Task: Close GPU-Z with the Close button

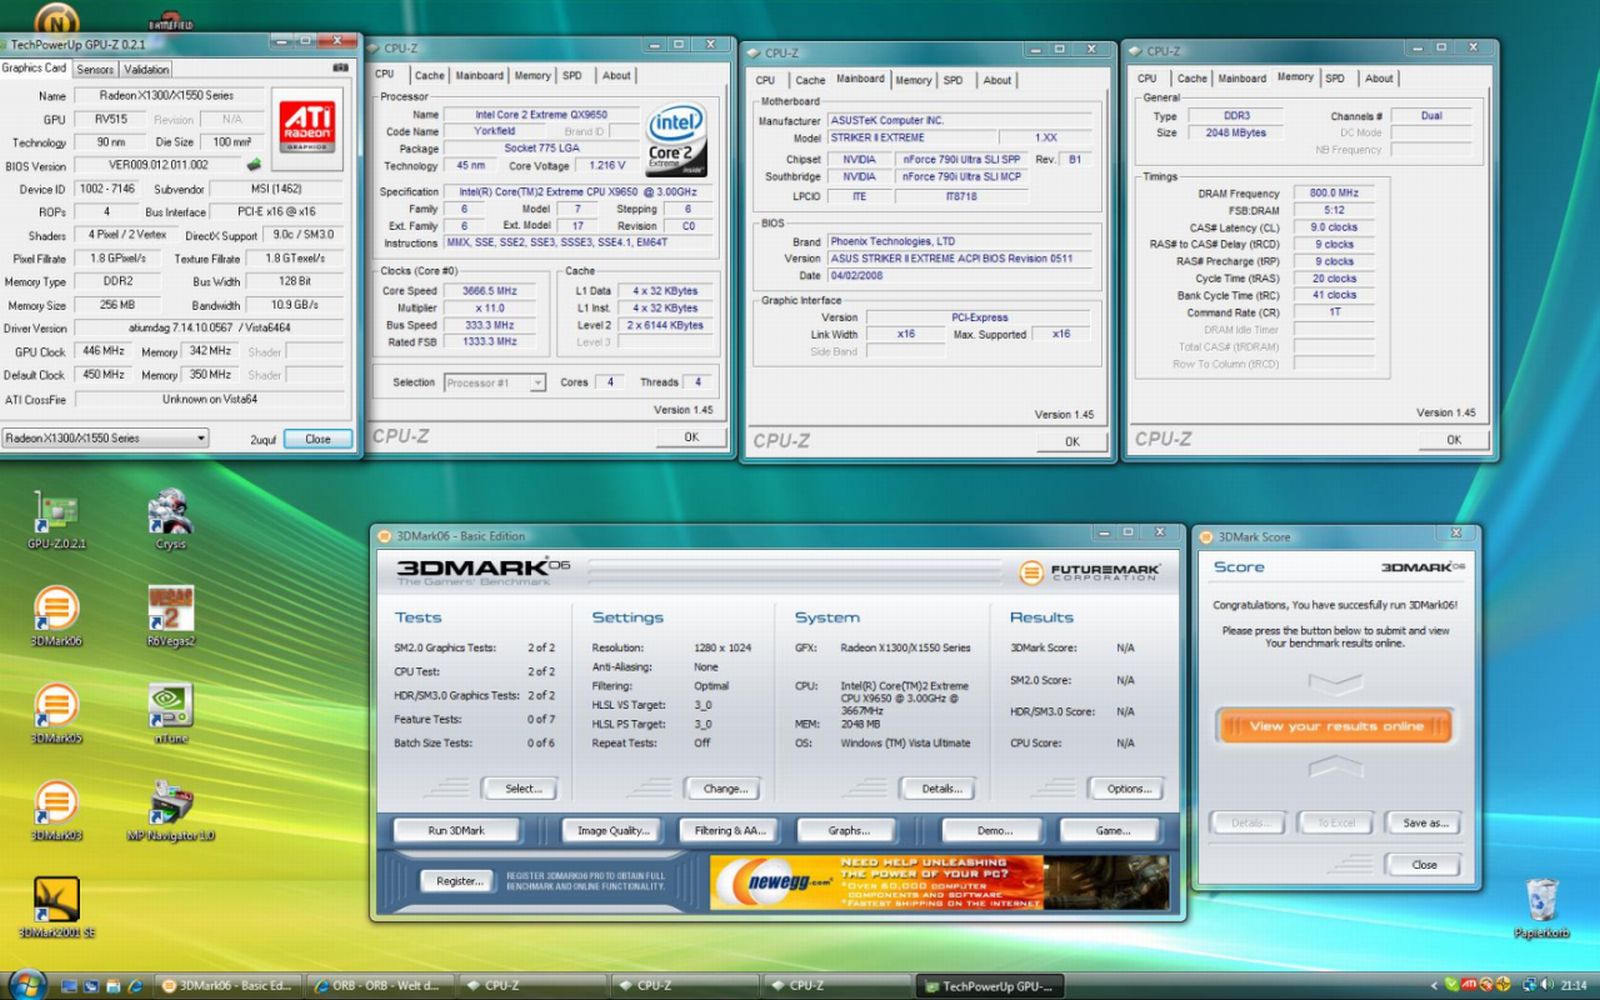Action: (318, 439)
